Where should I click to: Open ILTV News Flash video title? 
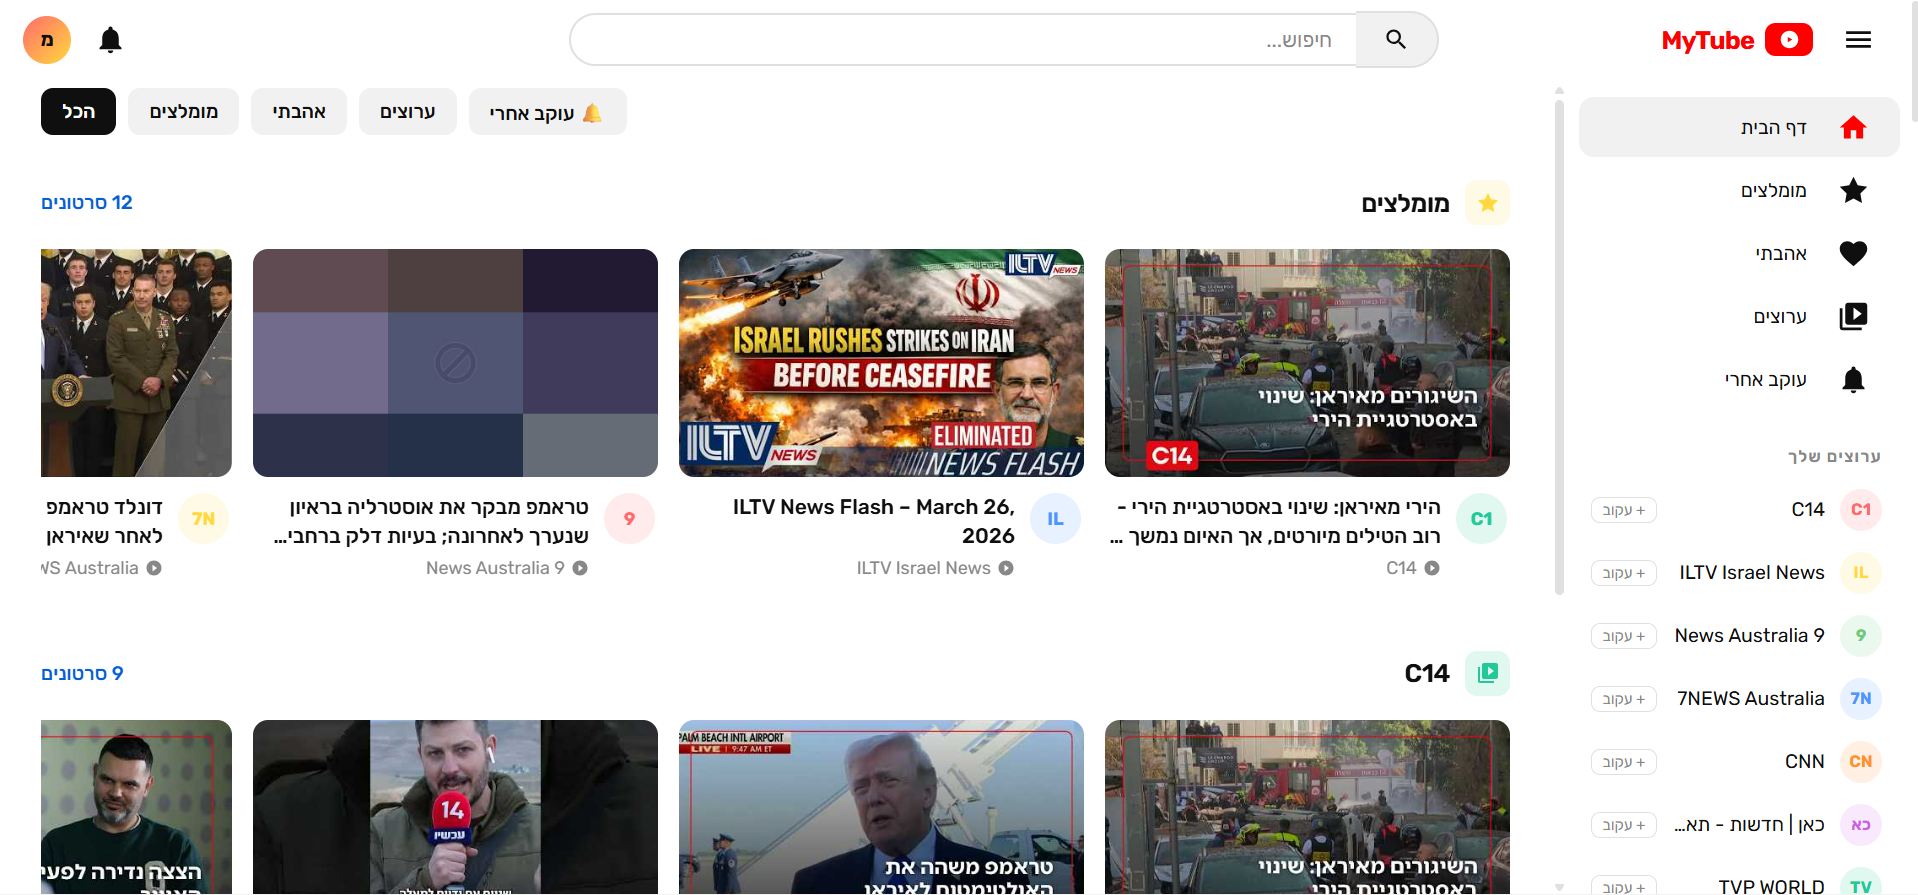click(x=873, y=521)
